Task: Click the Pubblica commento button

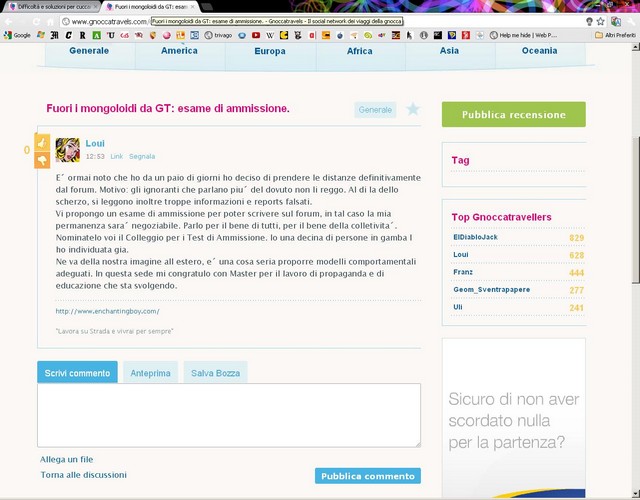Action: pyautogui.click(x=367, y=476)
